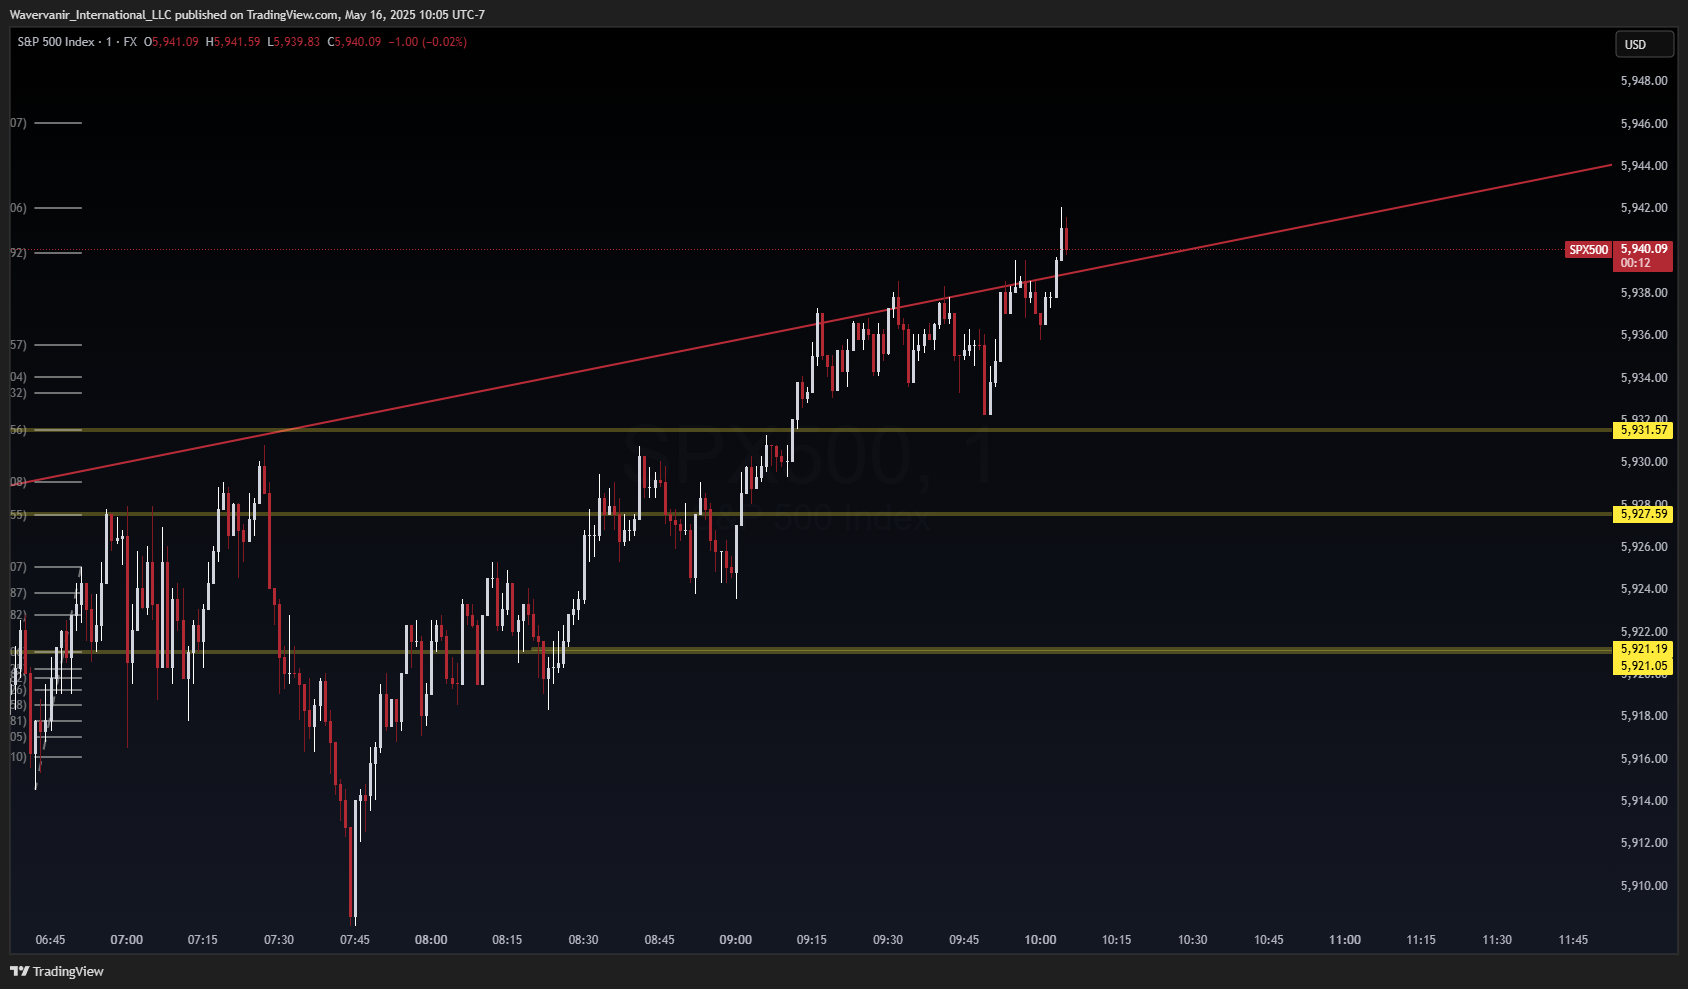Click the 11:00 time axis label
This screenshot has height=989, width=1688.
[1345, 940]
